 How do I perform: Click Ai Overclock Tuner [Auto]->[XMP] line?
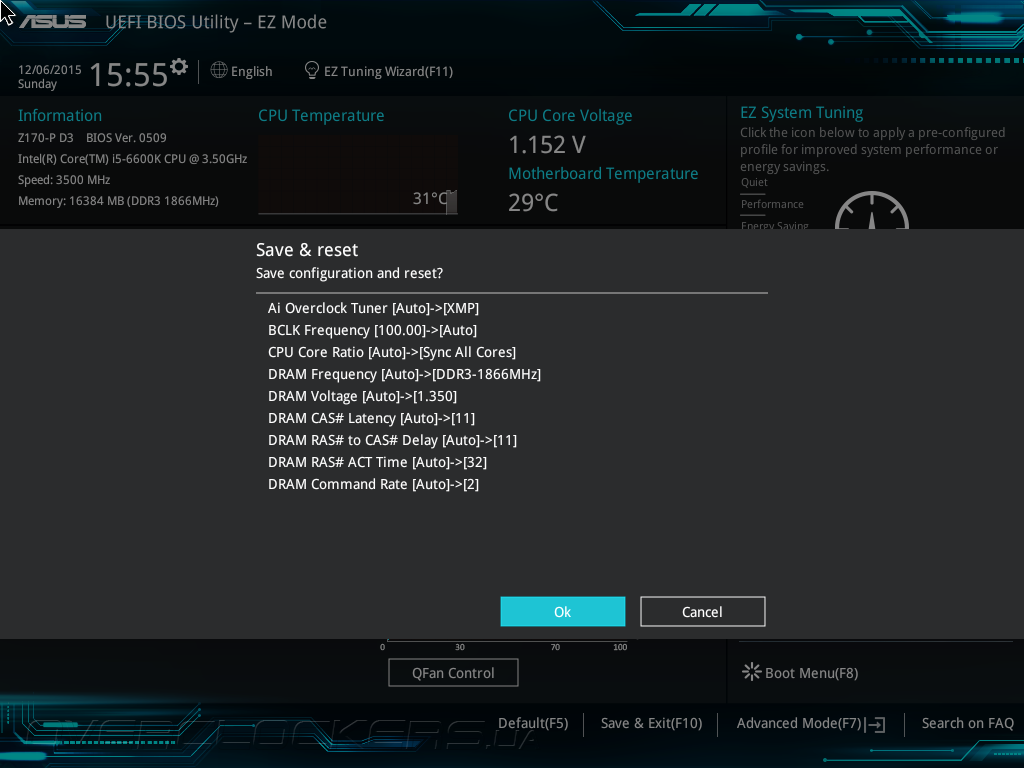point(373,308)
